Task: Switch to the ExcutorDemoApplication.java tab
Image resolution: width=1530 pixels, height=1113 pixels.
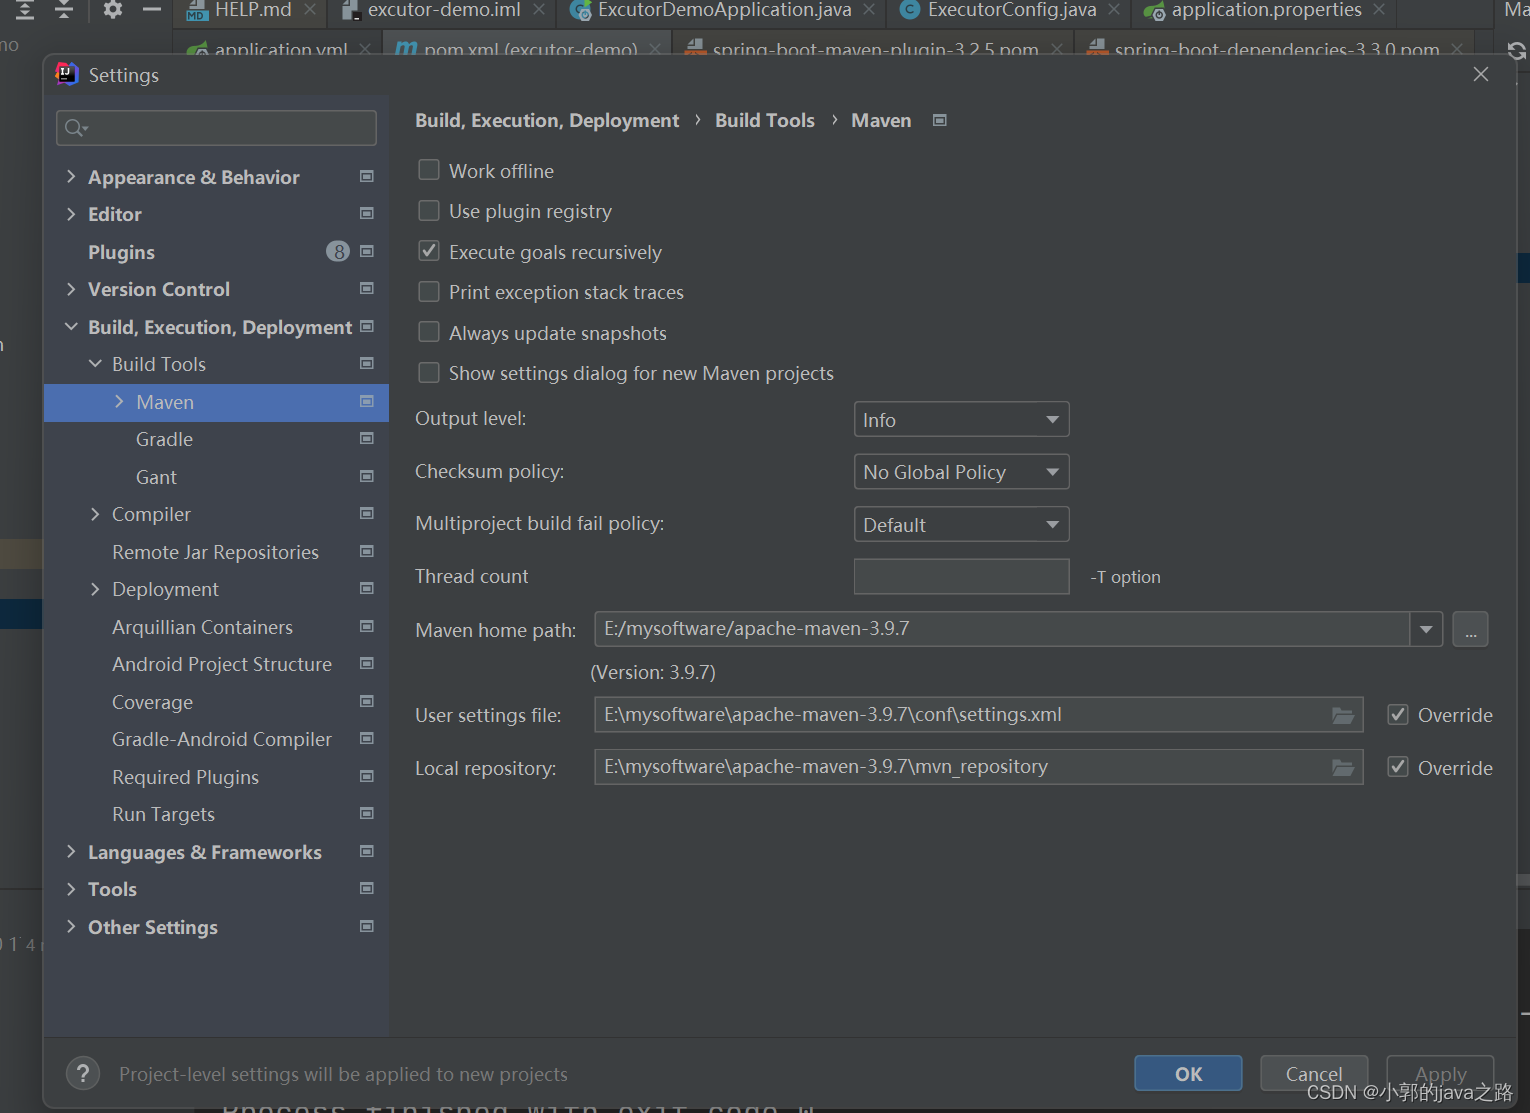Action: (722, 11)
